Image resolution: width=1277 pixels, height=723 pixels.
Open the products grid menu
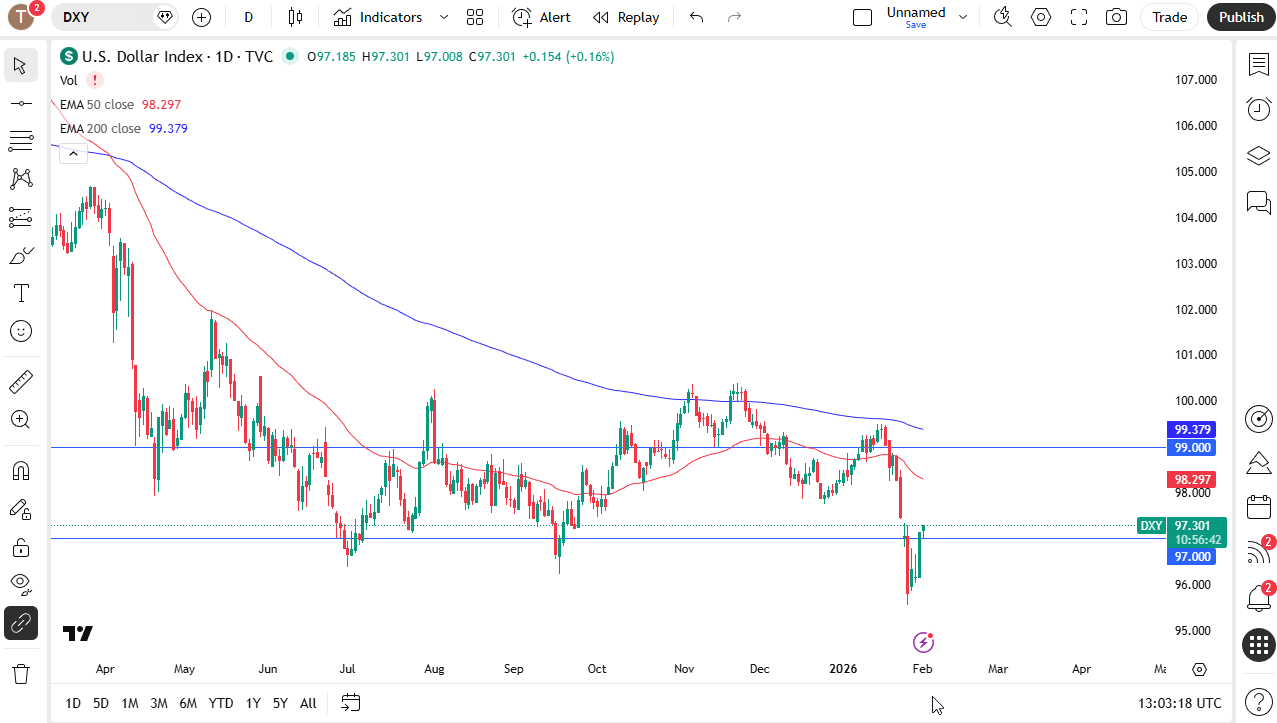(1258, 645)
